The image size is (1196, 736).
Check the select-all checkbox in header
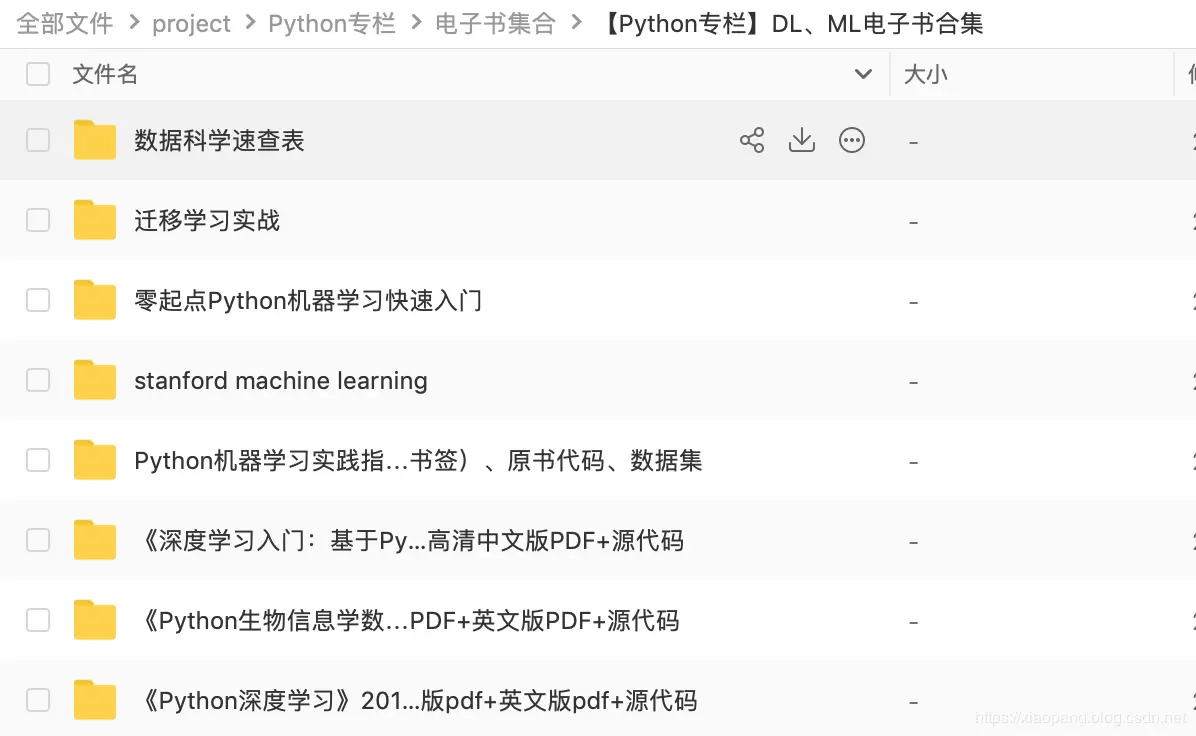click(x=37, y=74)
